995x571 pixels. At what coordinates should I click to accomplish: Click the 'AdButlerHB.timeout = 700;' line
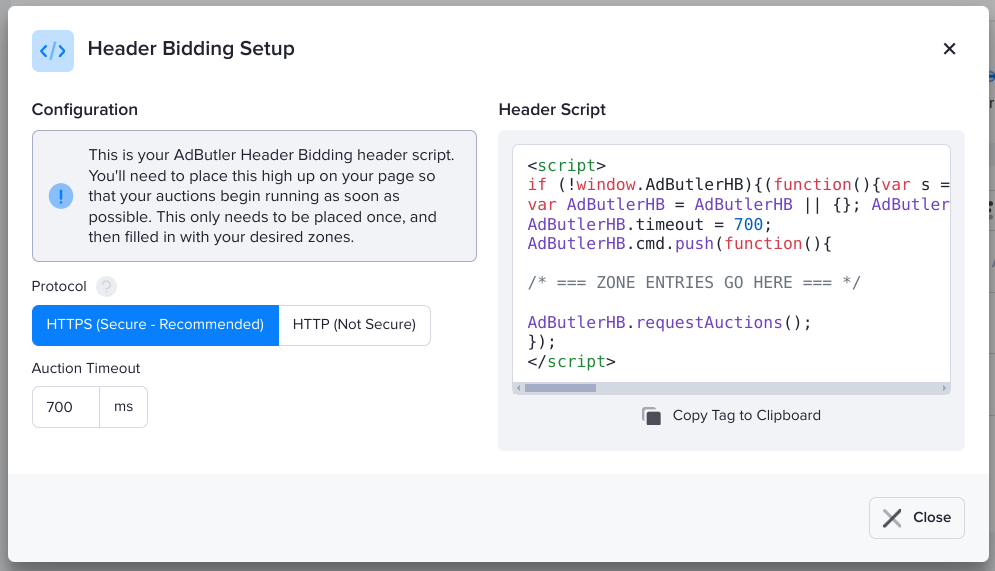pyautogui.click(x=650, y=225)
